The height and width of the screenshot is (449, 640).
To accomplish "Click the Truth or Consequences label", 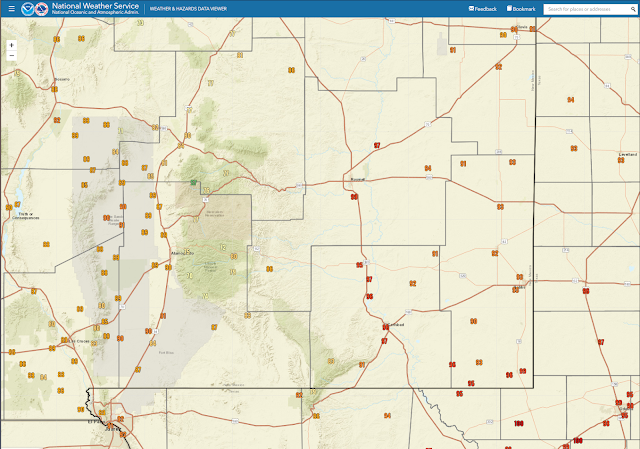I will pos(25,216).
